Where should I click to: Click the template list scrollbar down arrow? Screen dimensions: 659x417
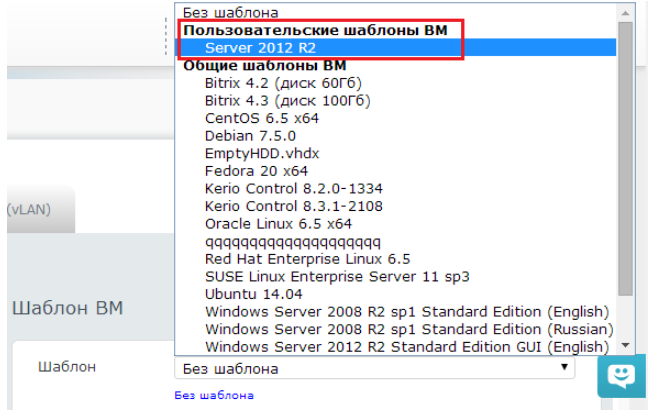coord(626,346)
